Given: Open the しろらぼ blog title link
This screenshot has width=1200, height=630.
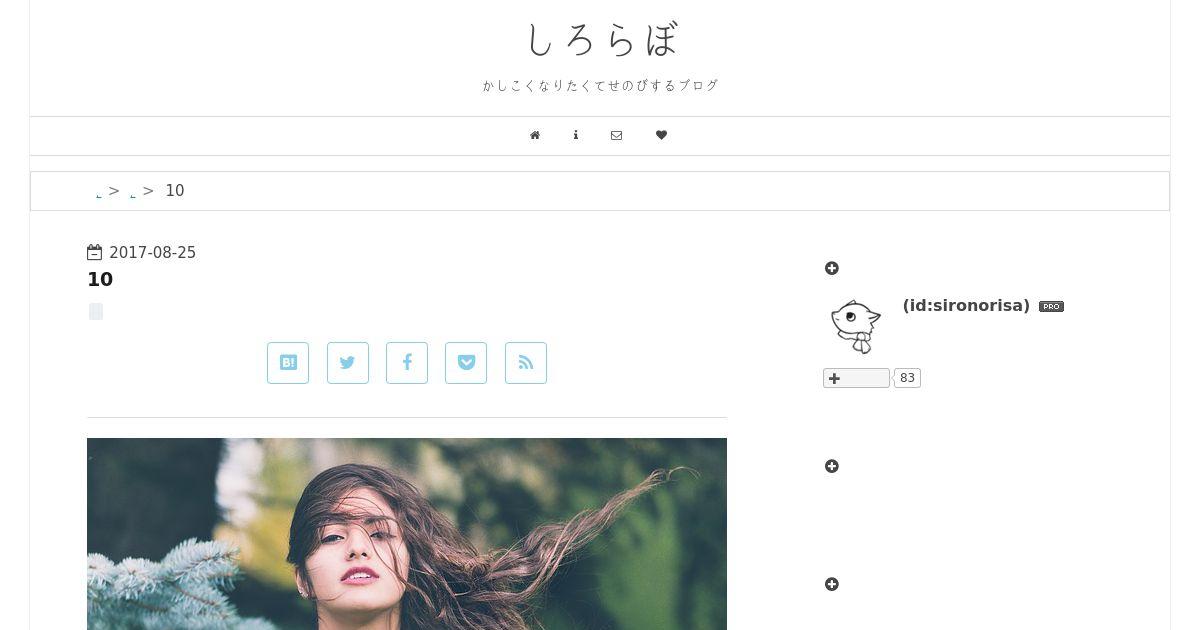Looking at the screenshot, I should (601, 40).
